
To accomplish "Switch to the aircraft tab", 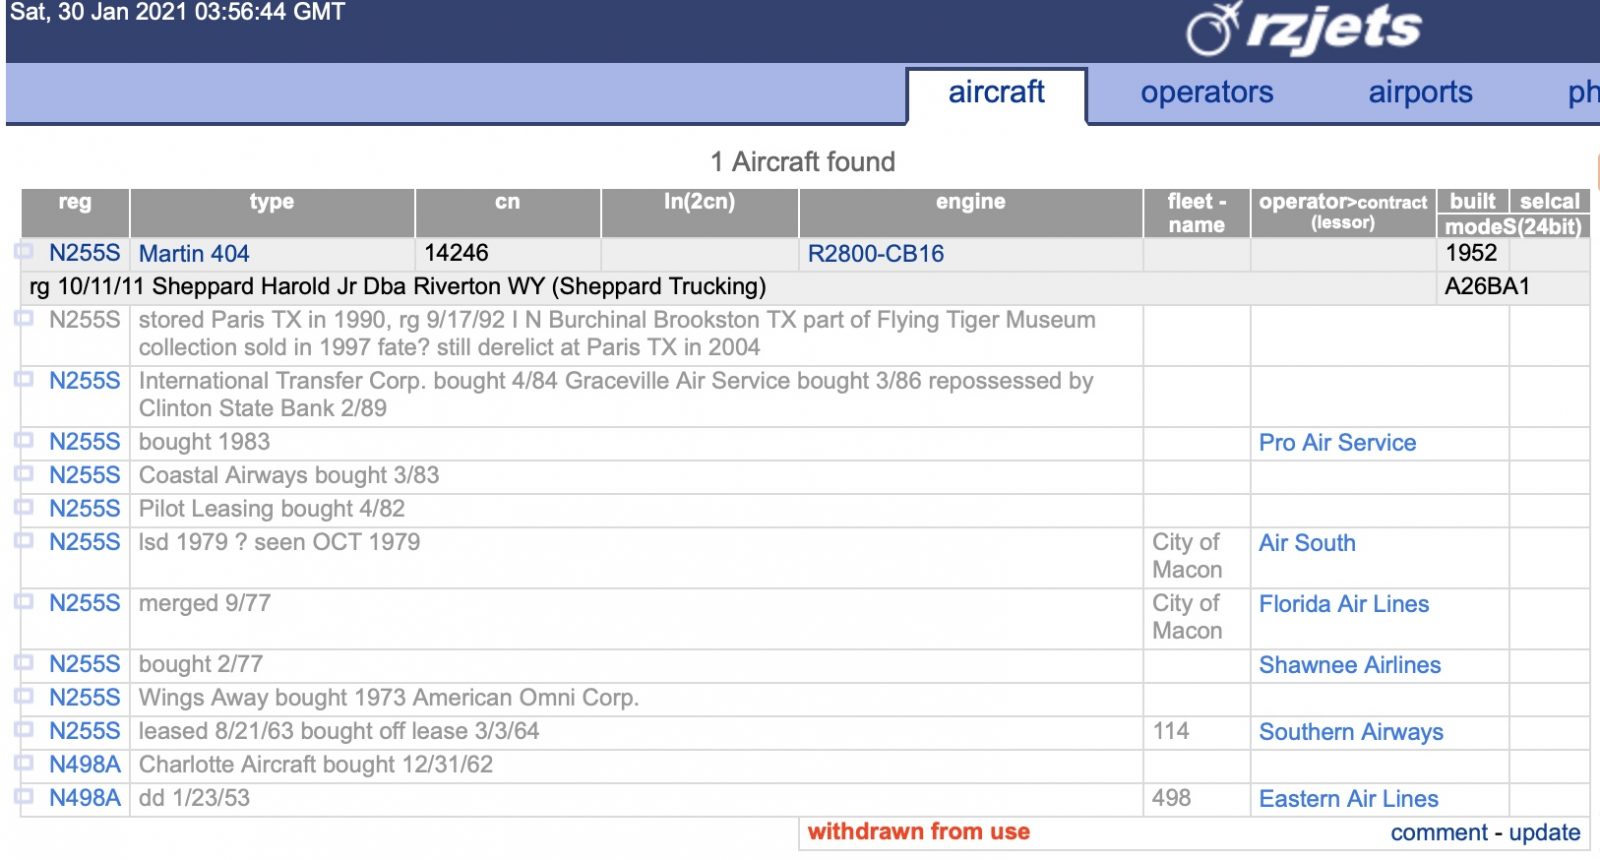I will click(x=996, y=93).
